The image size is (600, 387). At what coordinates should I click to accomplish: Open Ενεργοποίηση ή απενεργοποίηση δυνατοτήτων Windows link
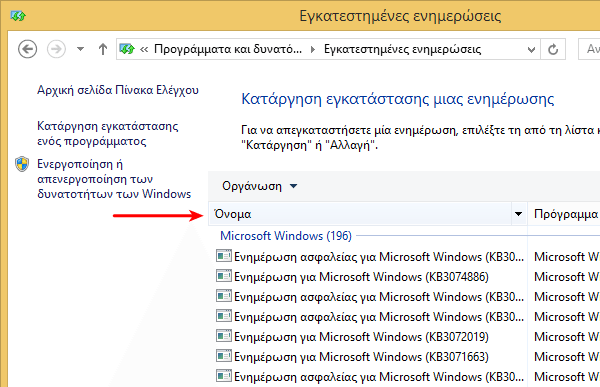(114, 179)
